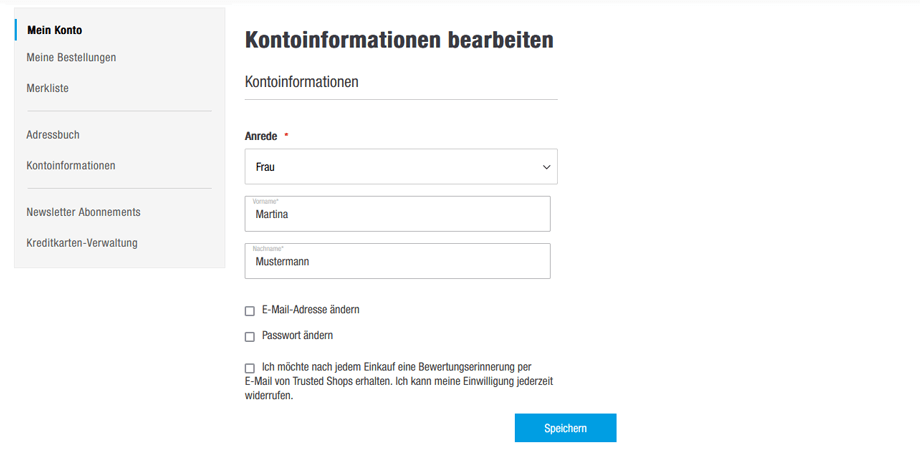
Task: Check the Trusted Shops Bewertungserinnerung checkbox
Action: pos(250,368)
